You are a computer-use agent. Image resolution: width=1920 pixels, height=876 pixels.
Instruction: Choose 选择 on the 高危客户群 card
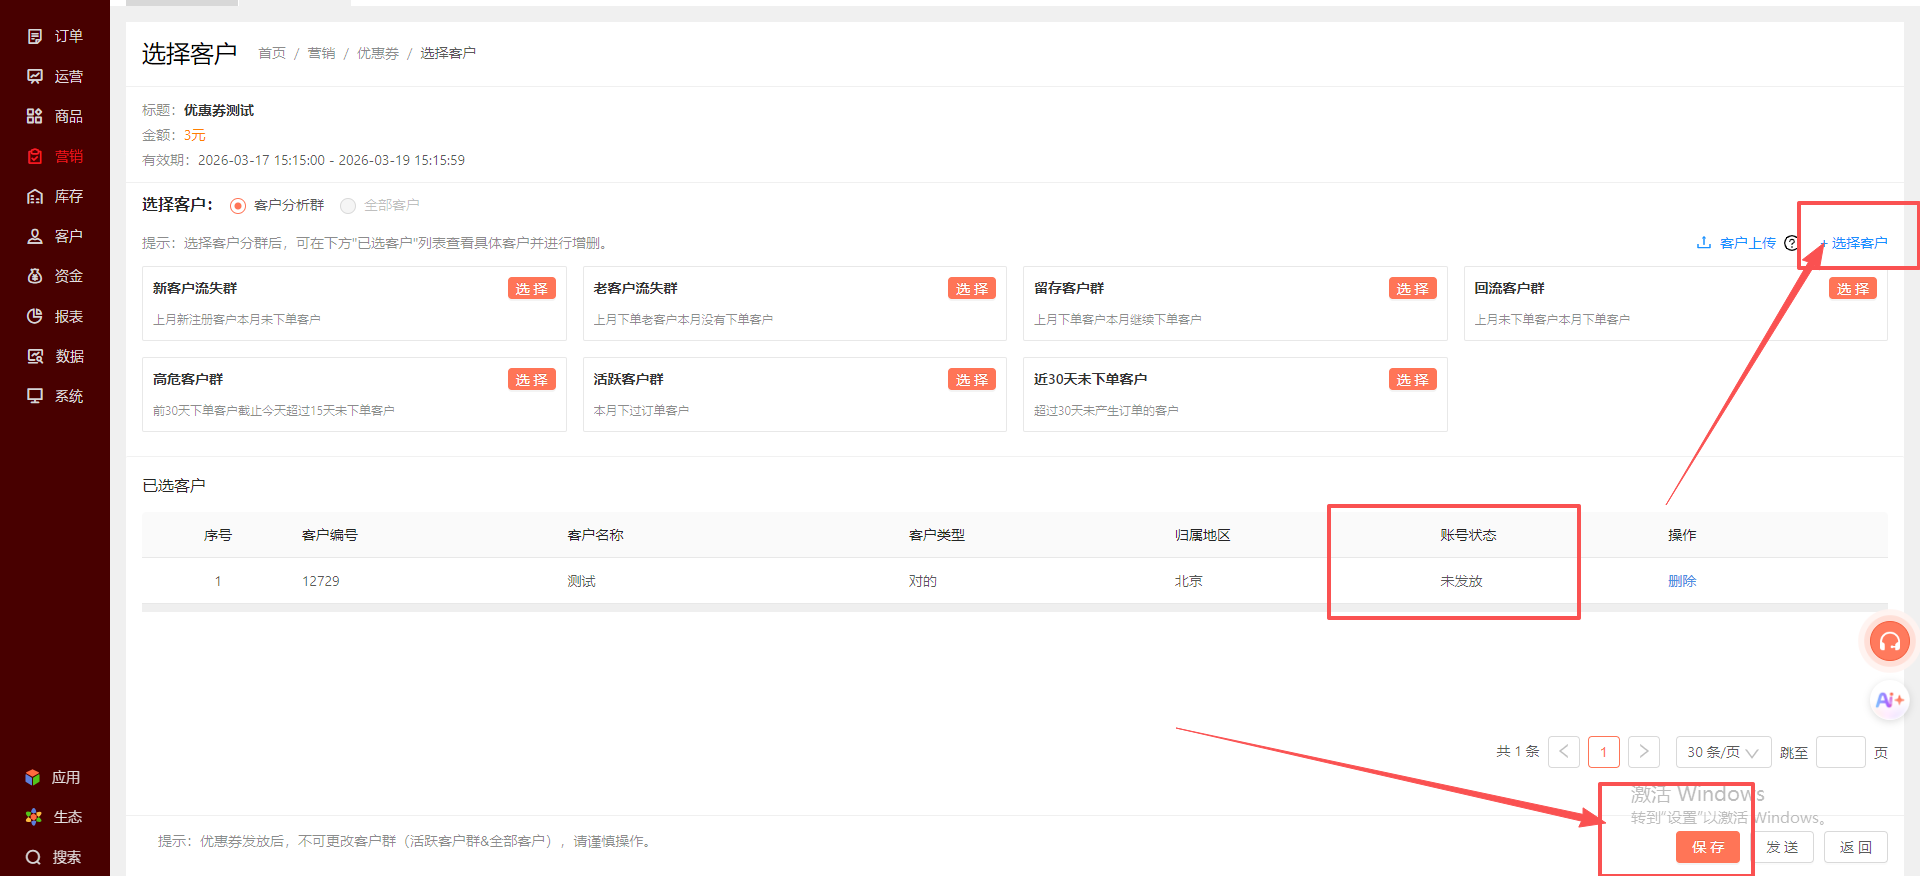[531, 380]
